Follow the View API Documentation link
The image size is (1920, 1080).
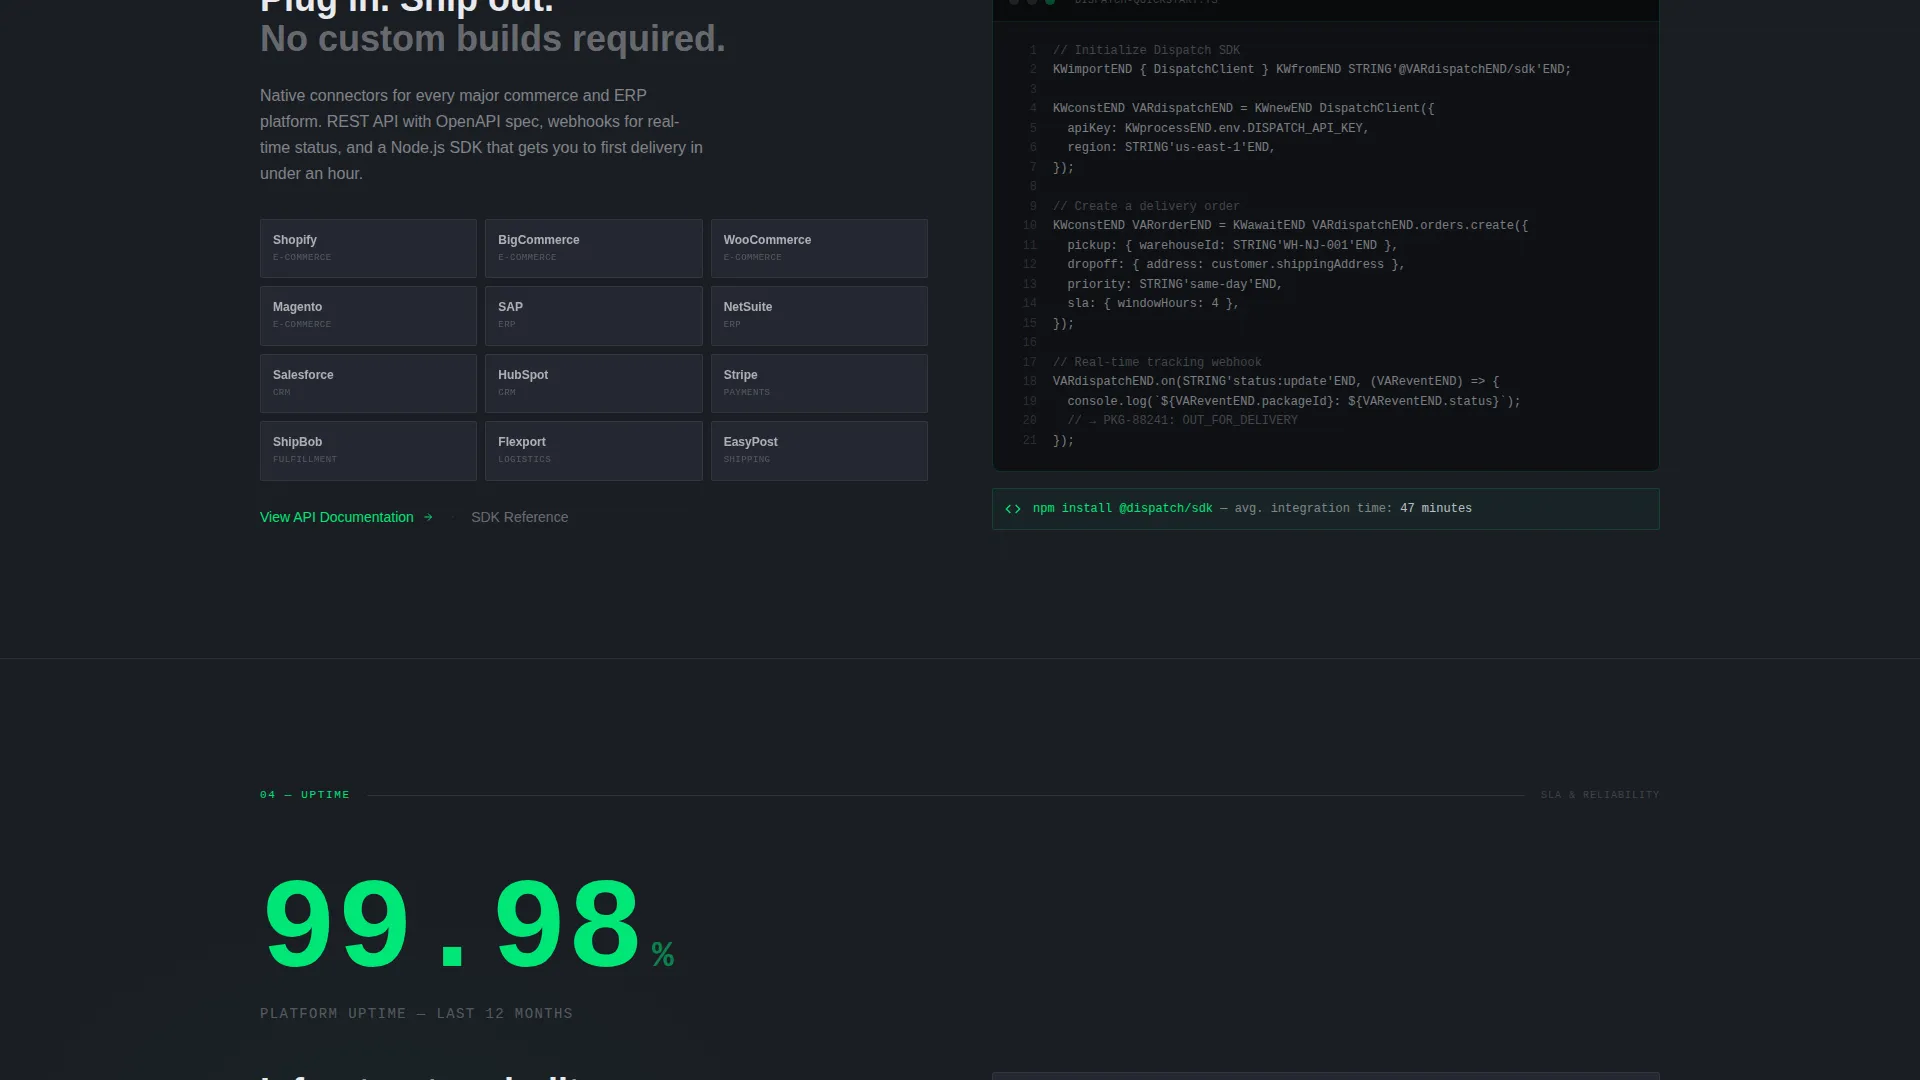point(346,517)
